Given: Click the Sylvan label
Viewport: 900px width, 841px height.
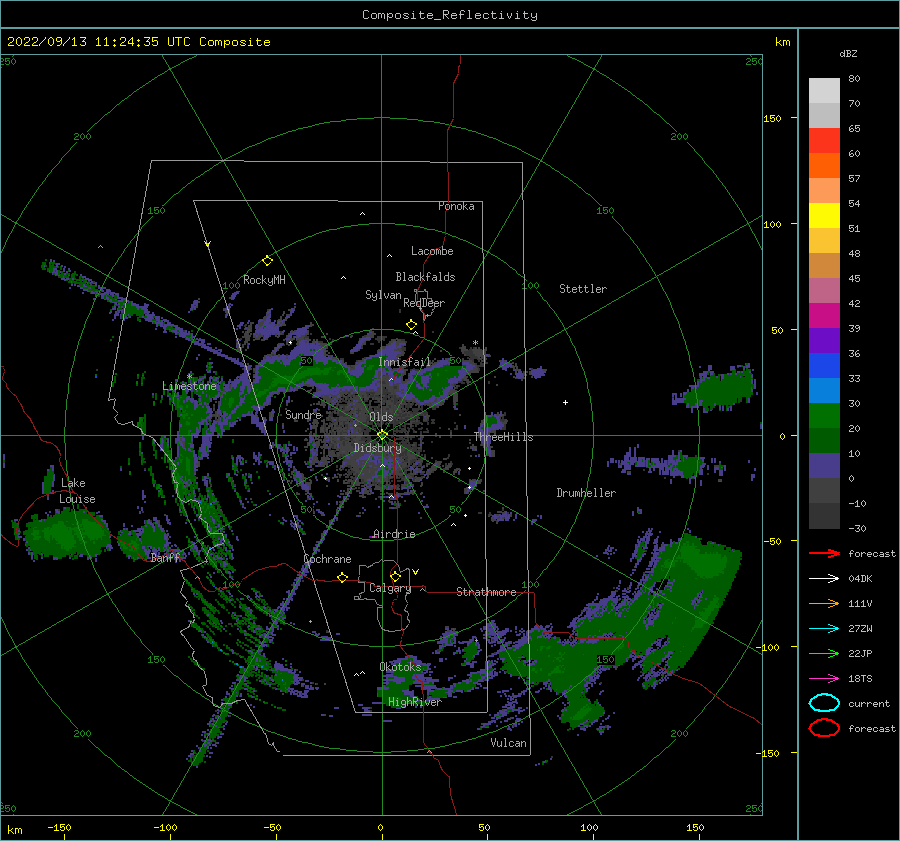Looking at the screenshot, I should coord(383,295).
